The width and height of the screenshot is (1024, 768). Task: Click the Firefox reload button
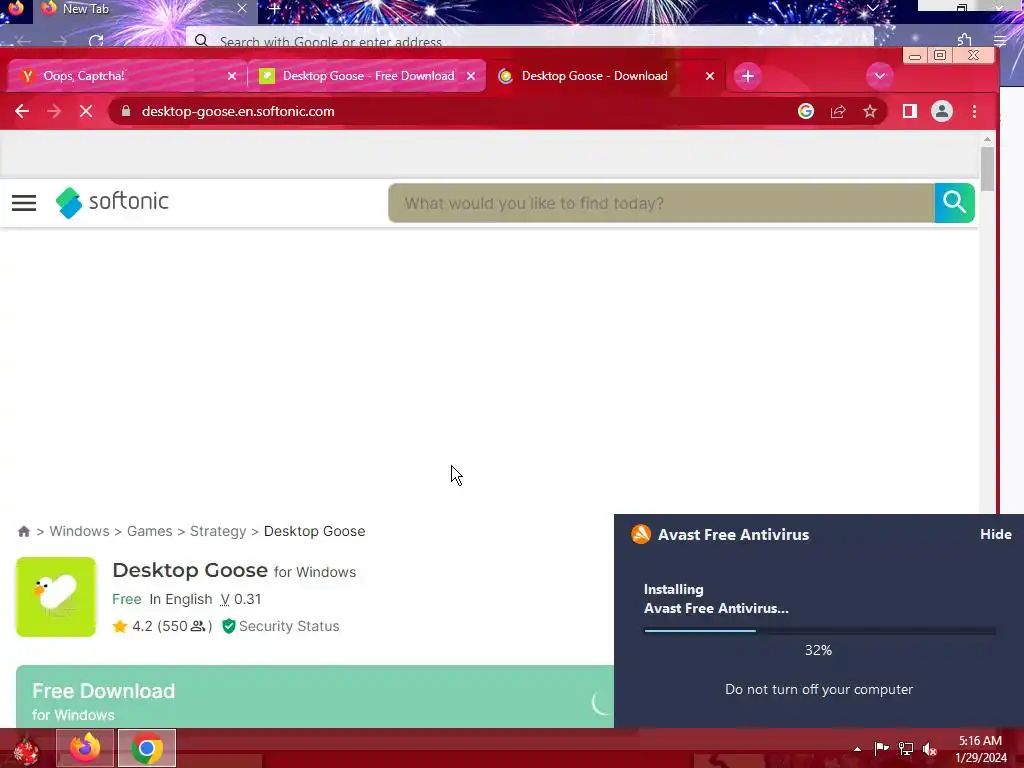[x=96, y=40]
